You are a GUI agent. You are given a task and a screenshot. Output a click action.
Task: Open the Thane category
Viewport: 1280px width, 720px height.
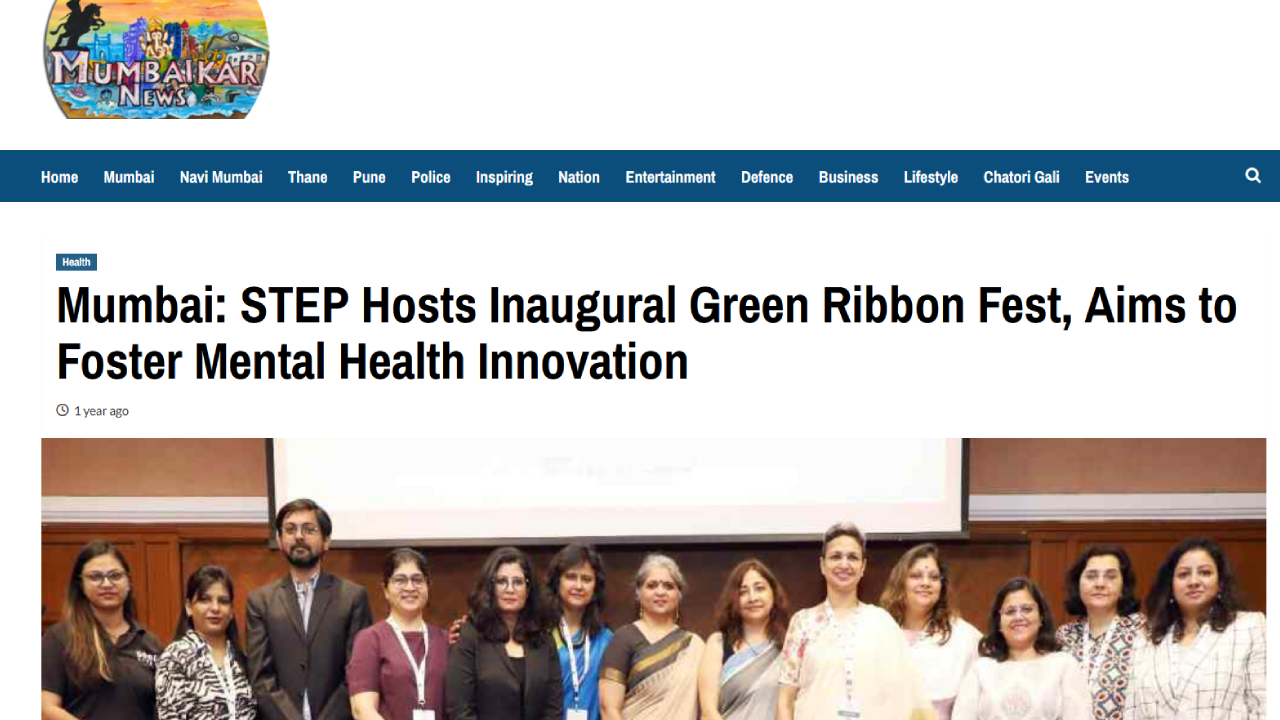click(x=308, y=177)
